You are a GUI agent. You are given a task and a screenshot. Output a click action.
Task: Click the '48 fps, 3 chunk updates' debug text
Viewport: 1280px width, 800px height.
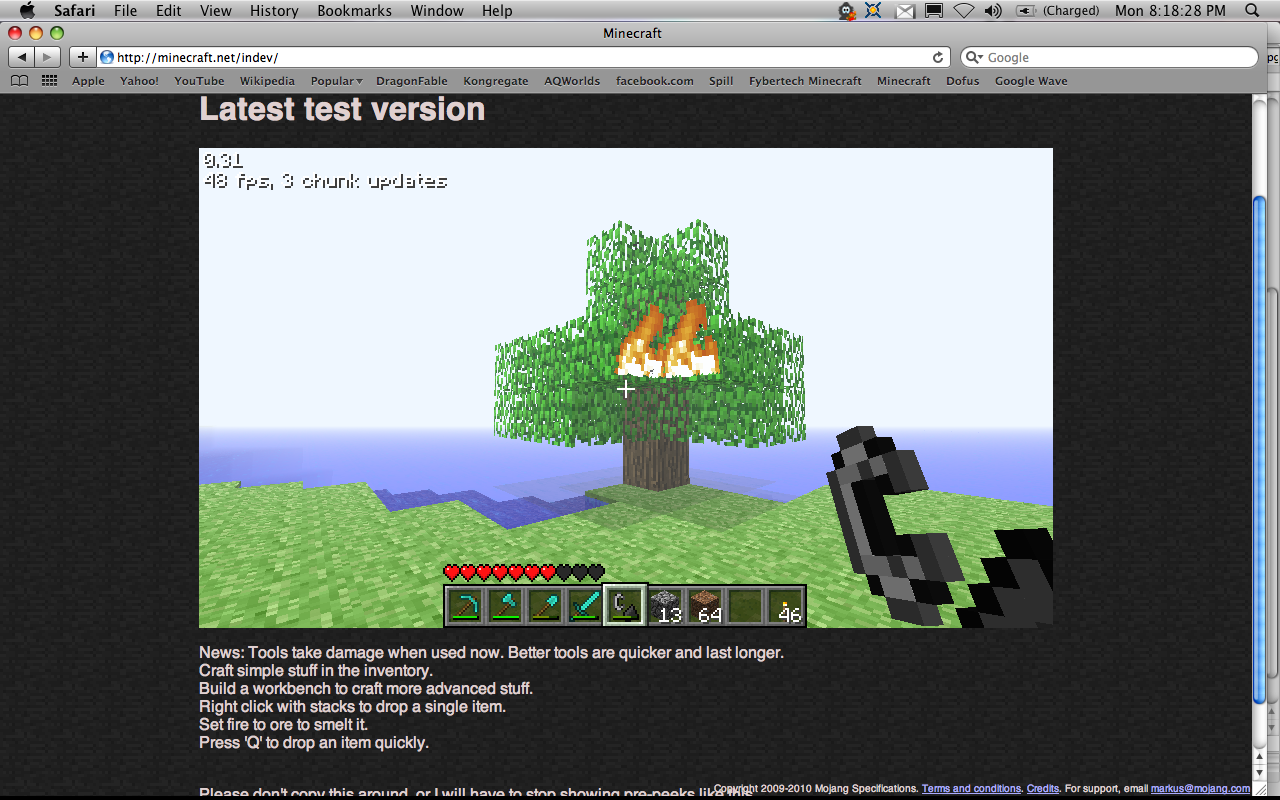[325, 182]
